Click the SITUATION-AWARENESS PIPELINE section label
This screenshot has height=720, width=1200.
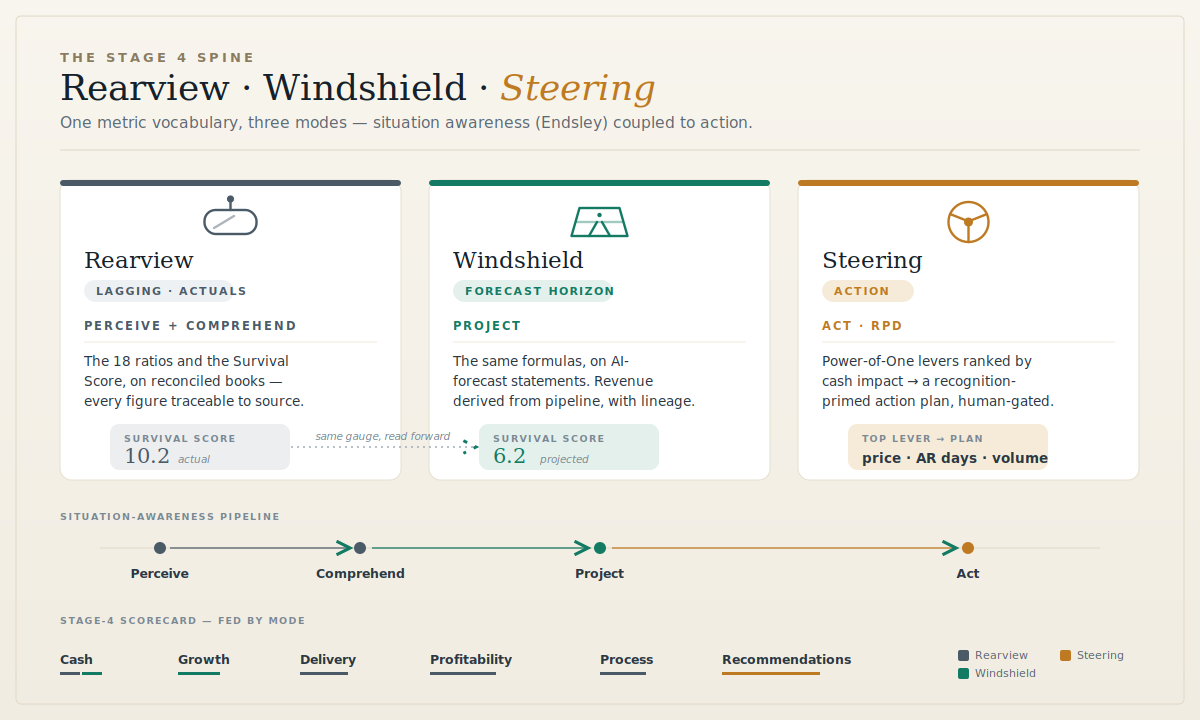[x=170, y=517]
